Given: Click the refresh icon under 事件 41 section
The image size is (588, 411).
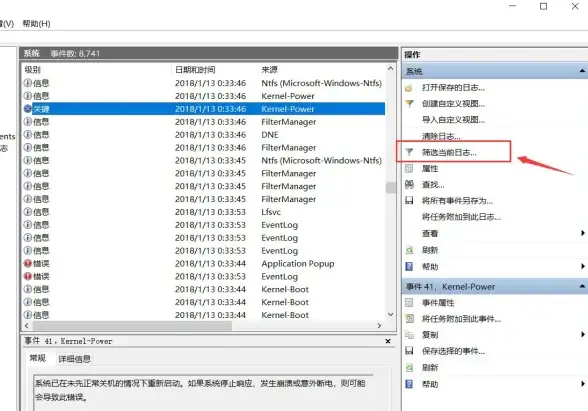Looking at the screenshot, I should click(409, 368).
